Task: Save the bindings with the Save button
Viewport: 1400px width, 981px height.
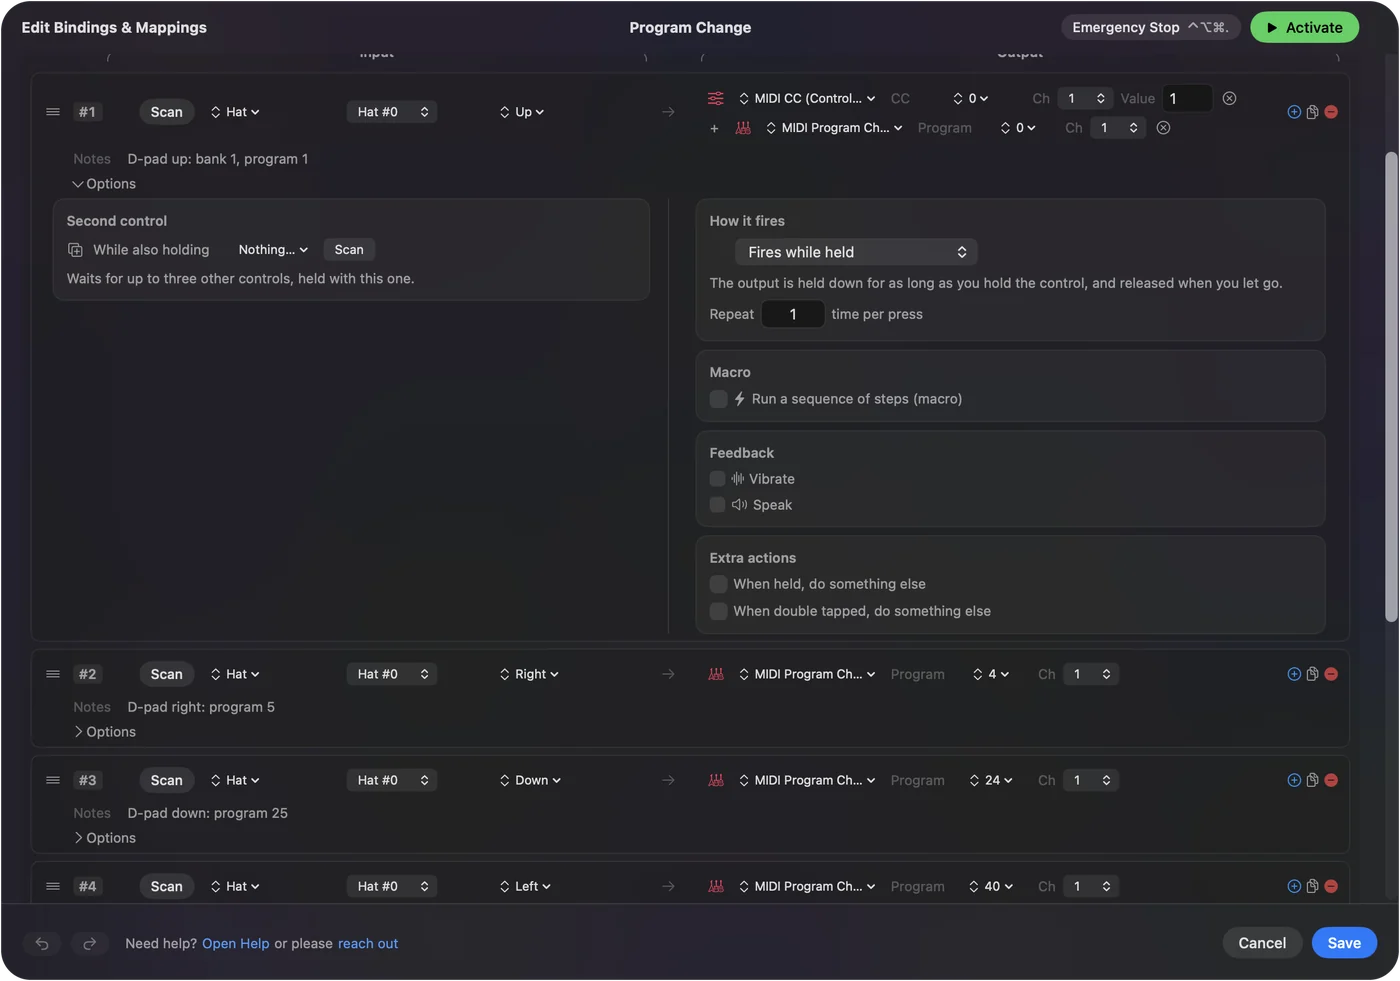Action: pyautogui.click(x=1344, y=943)
